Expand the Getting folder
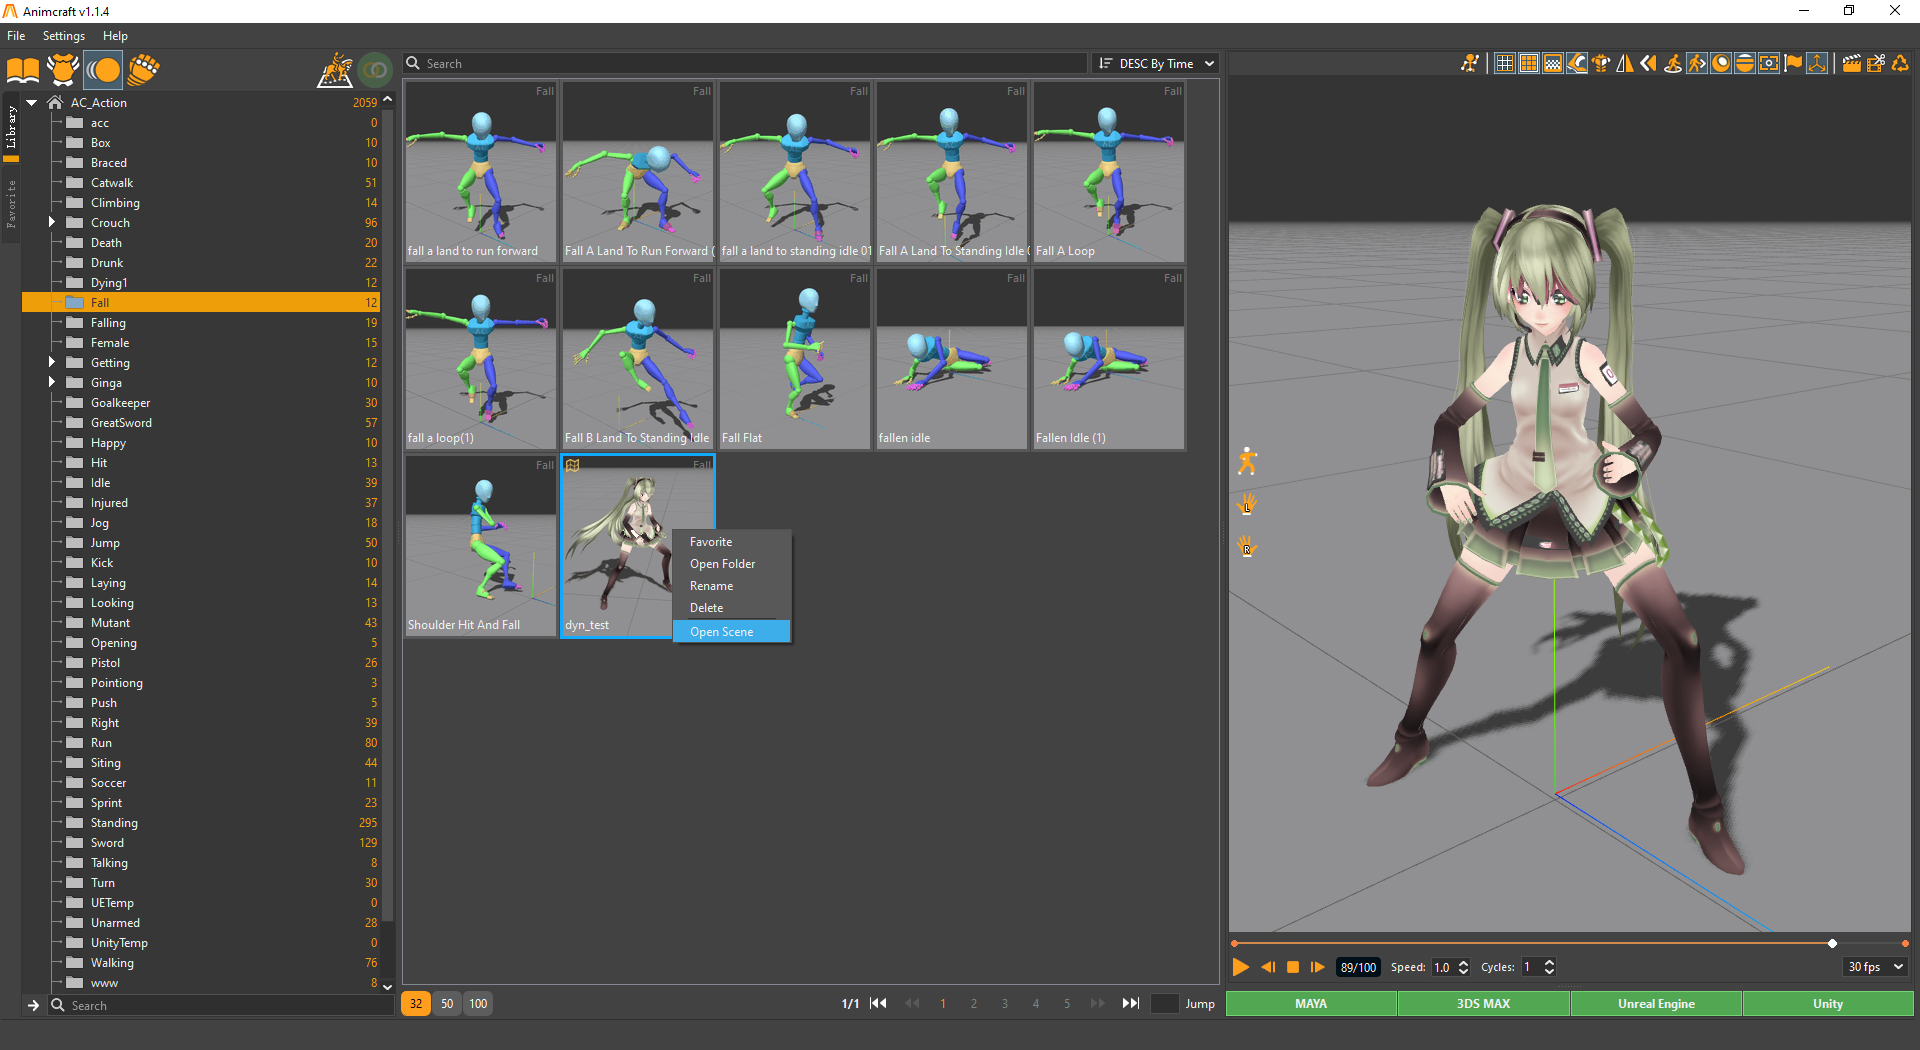This screenshot has width=1920, height=1050. tap(51, 362)
